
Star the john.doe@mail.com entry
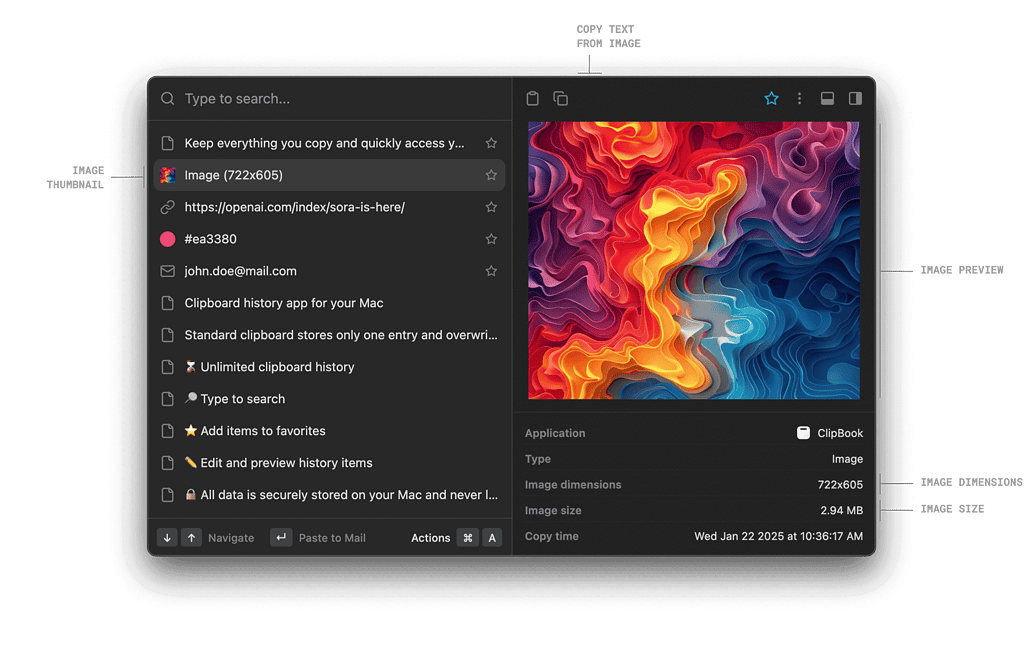point(491,271)
